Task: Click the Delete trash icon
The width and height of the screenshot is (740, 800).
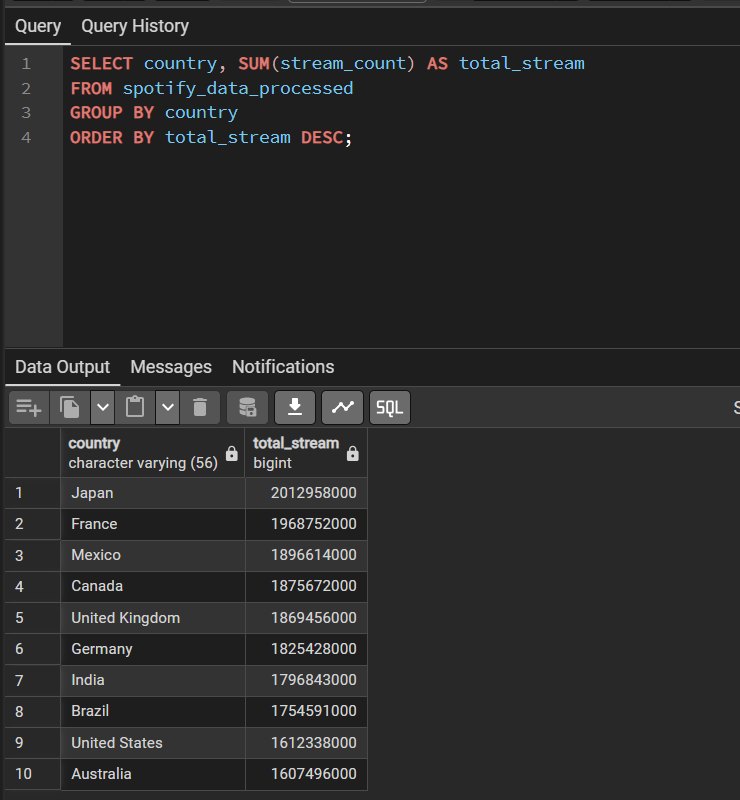Action: pos(200,407)
